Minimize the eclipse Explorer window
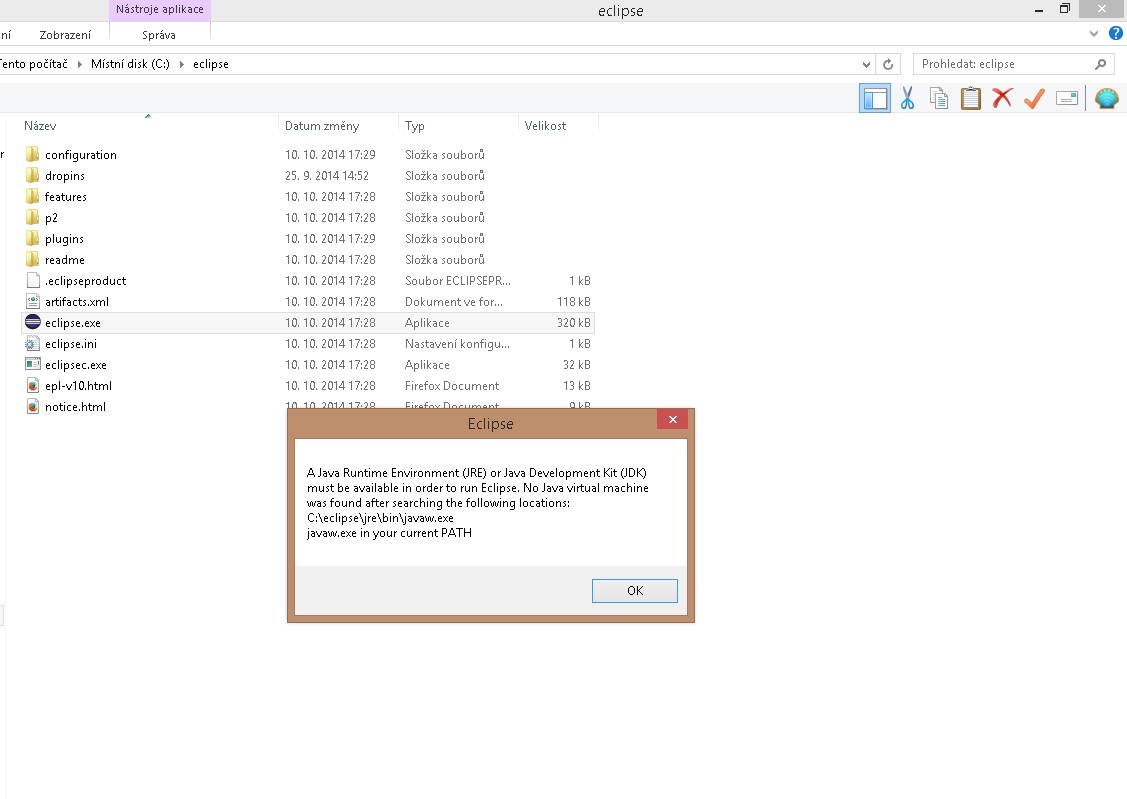This screenshot has height=799, width=1127. tap(1039, 9)
